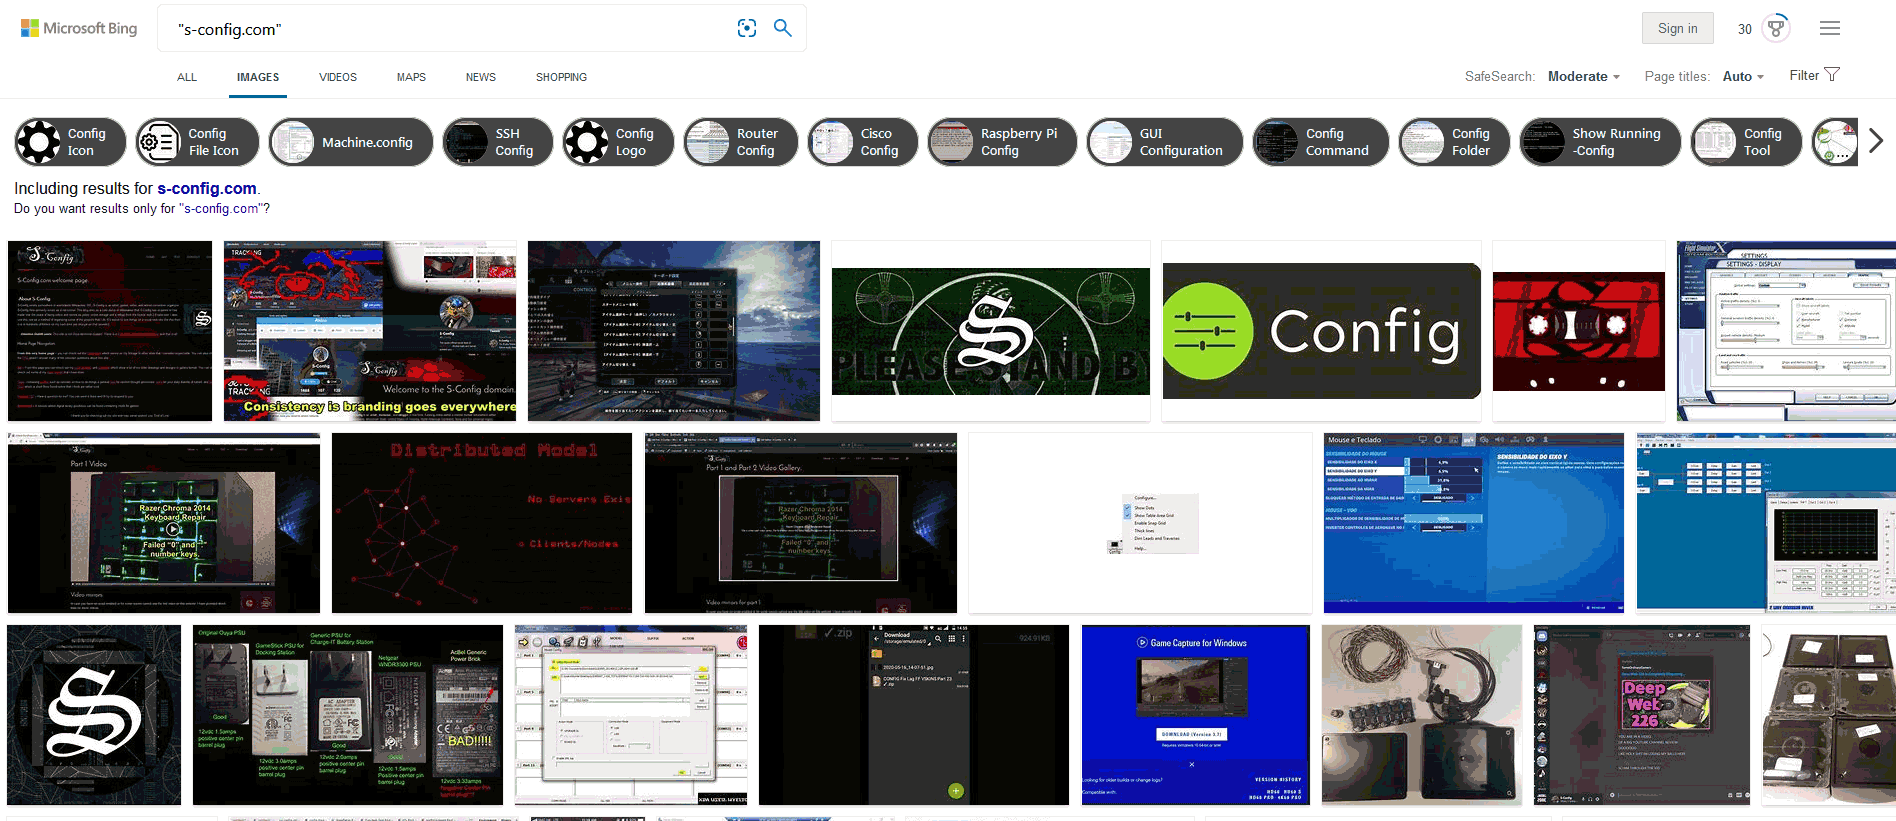
Task: Select the Show Running-Config chip
Action: click(1600, 142)
